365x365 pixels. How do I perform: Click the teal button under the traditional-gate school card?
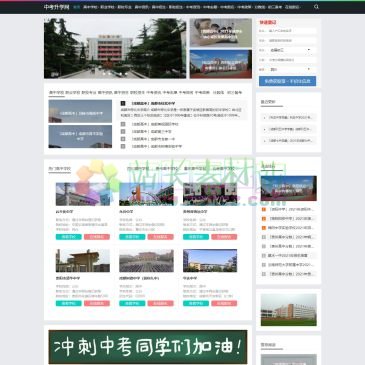69,303
